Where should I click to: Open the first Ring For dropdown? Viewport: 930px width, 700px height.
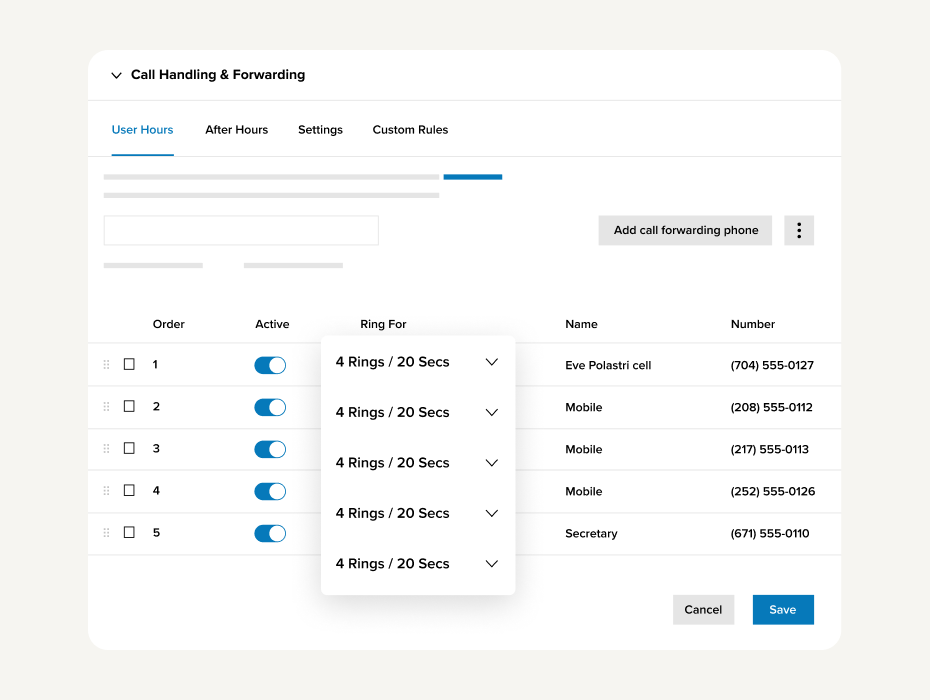point(417,362)
